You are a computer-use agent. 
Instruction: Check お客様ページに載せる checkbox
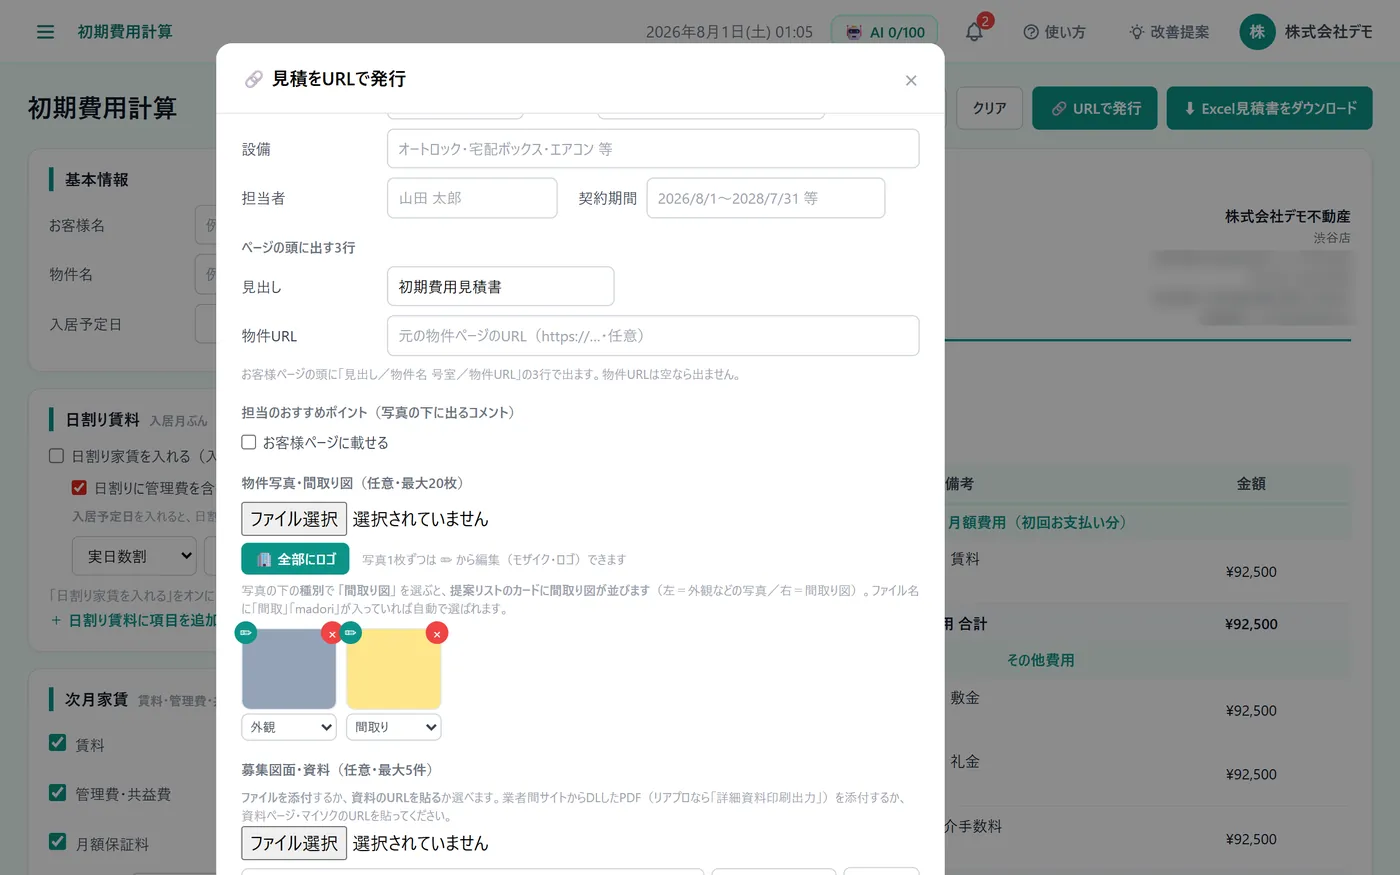249,442
